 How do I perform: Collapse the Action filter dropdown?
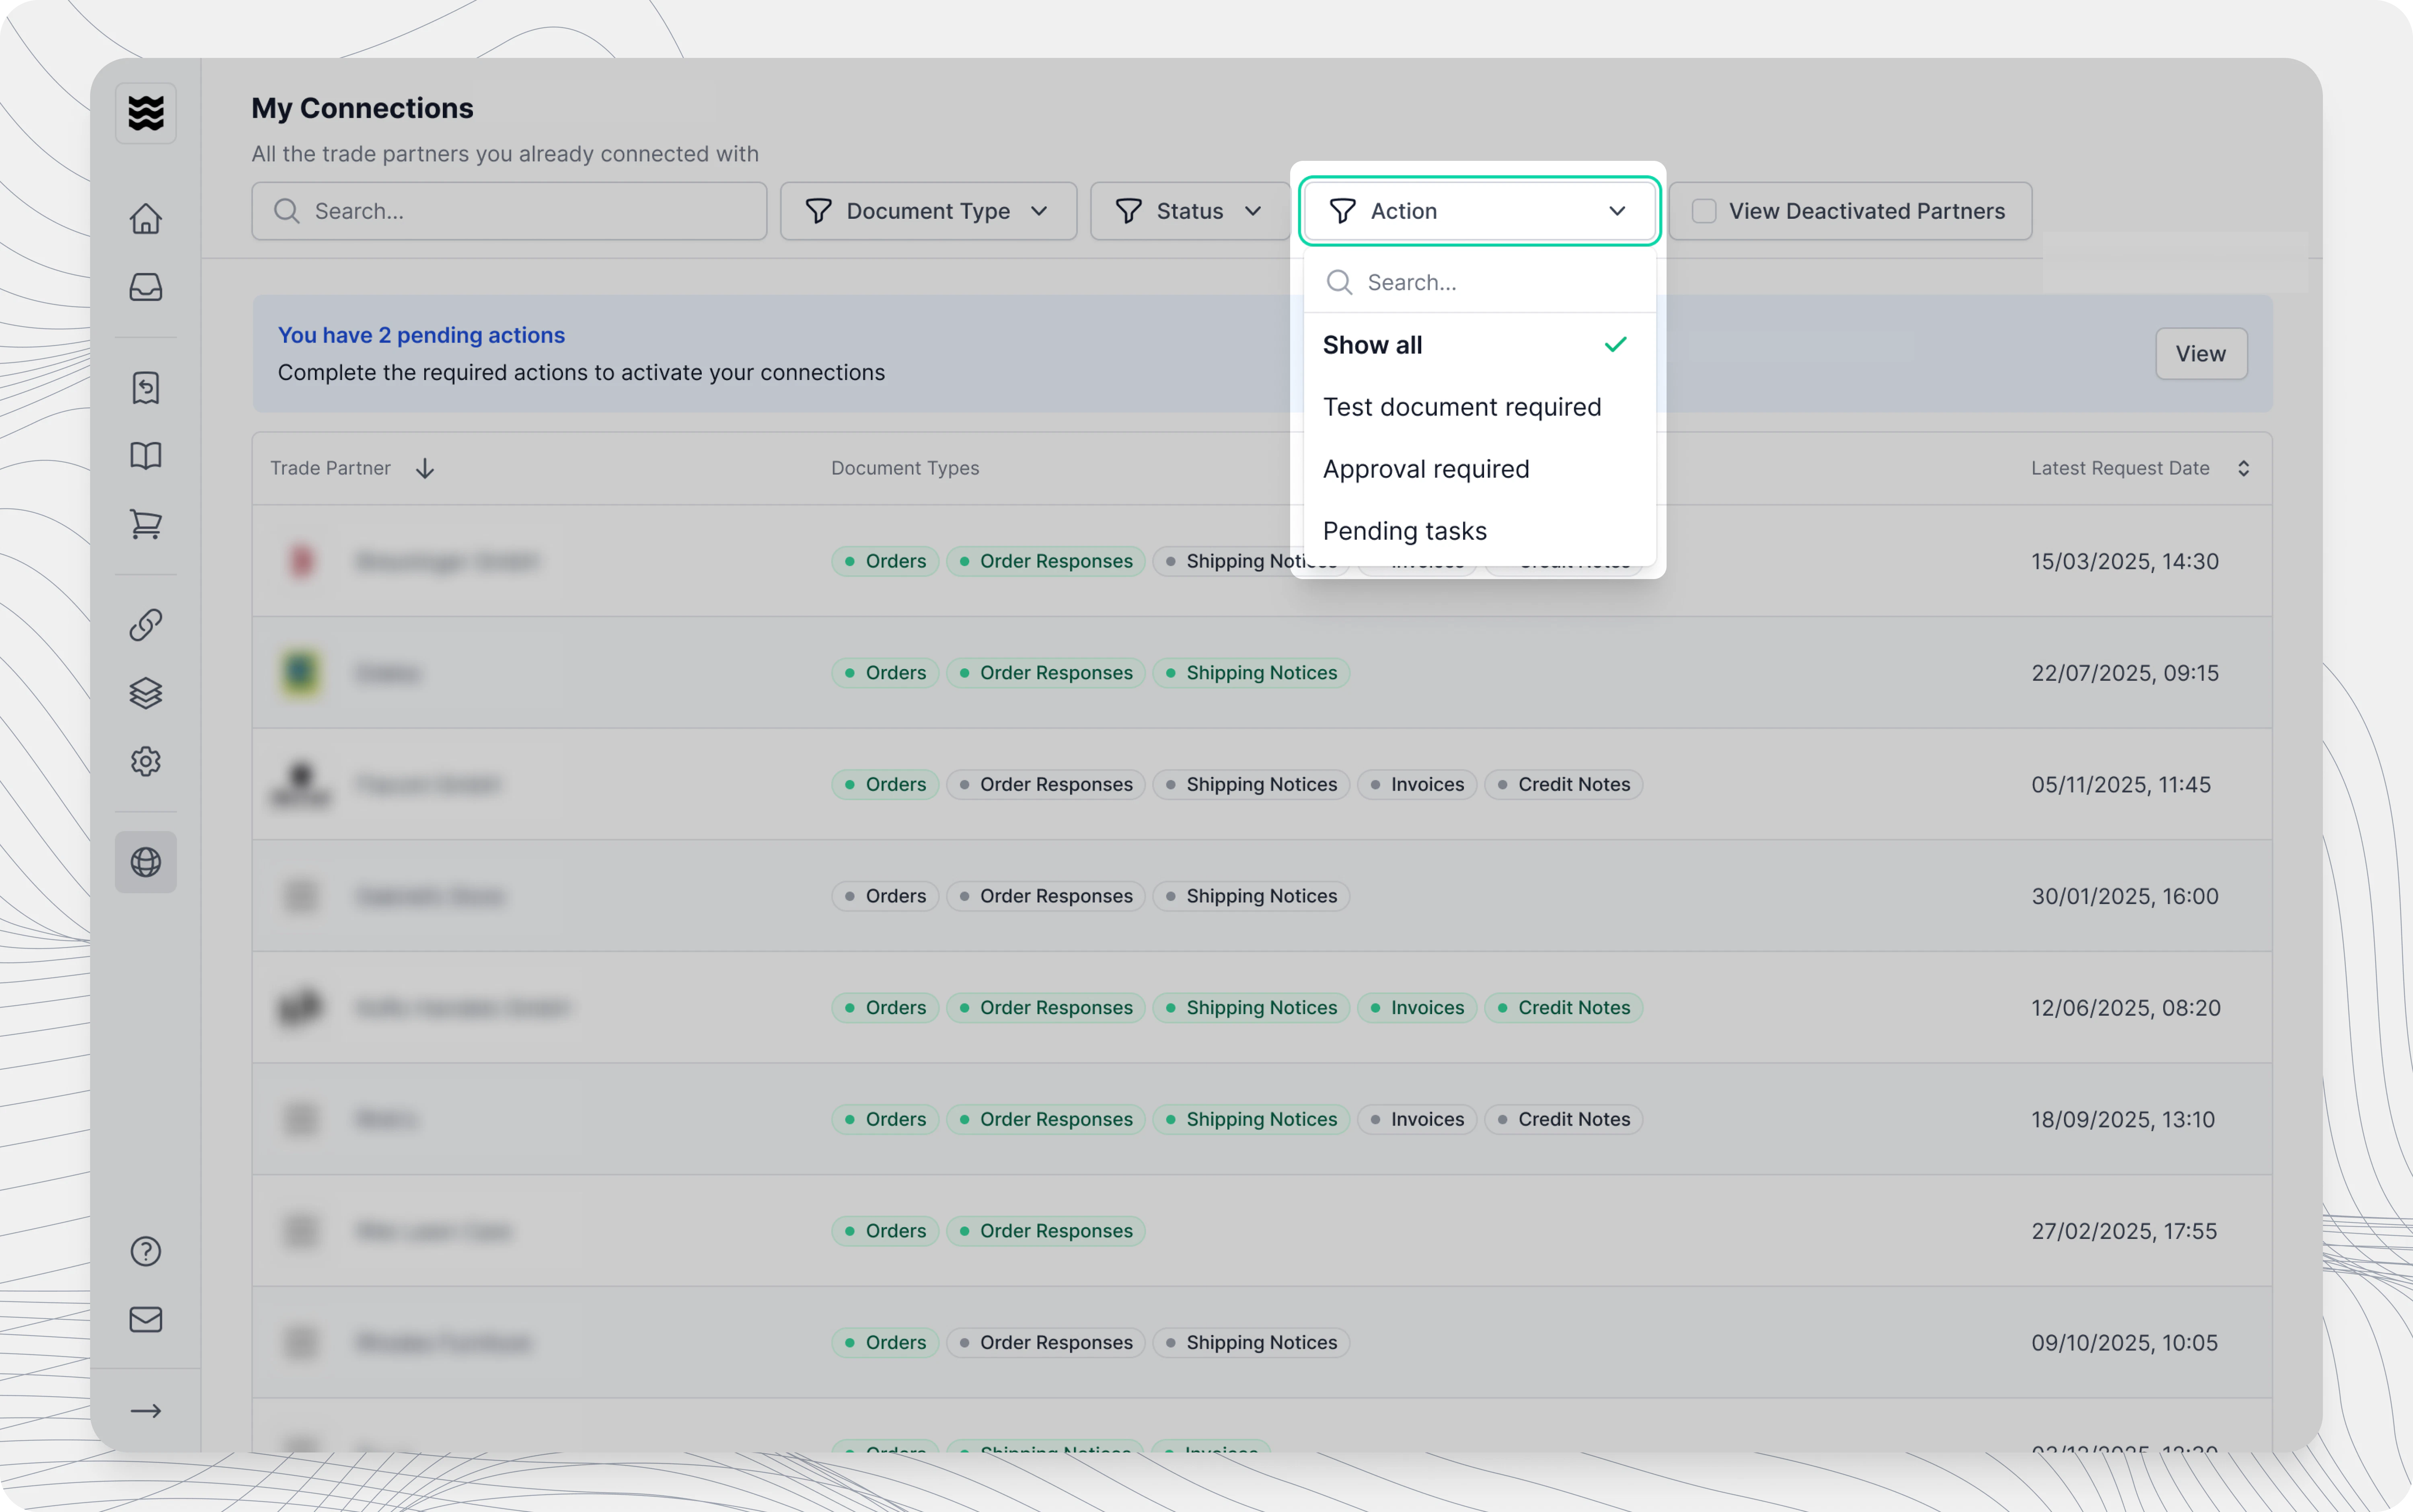click(1479, 211)
